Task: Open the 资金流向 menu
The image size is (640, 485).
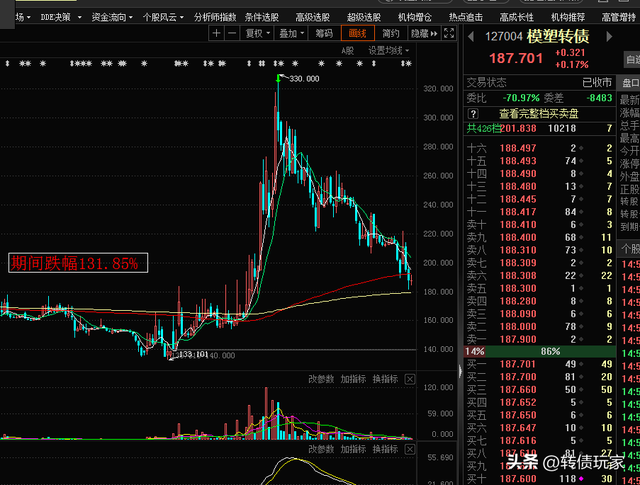Action: [x=112, y=17]
